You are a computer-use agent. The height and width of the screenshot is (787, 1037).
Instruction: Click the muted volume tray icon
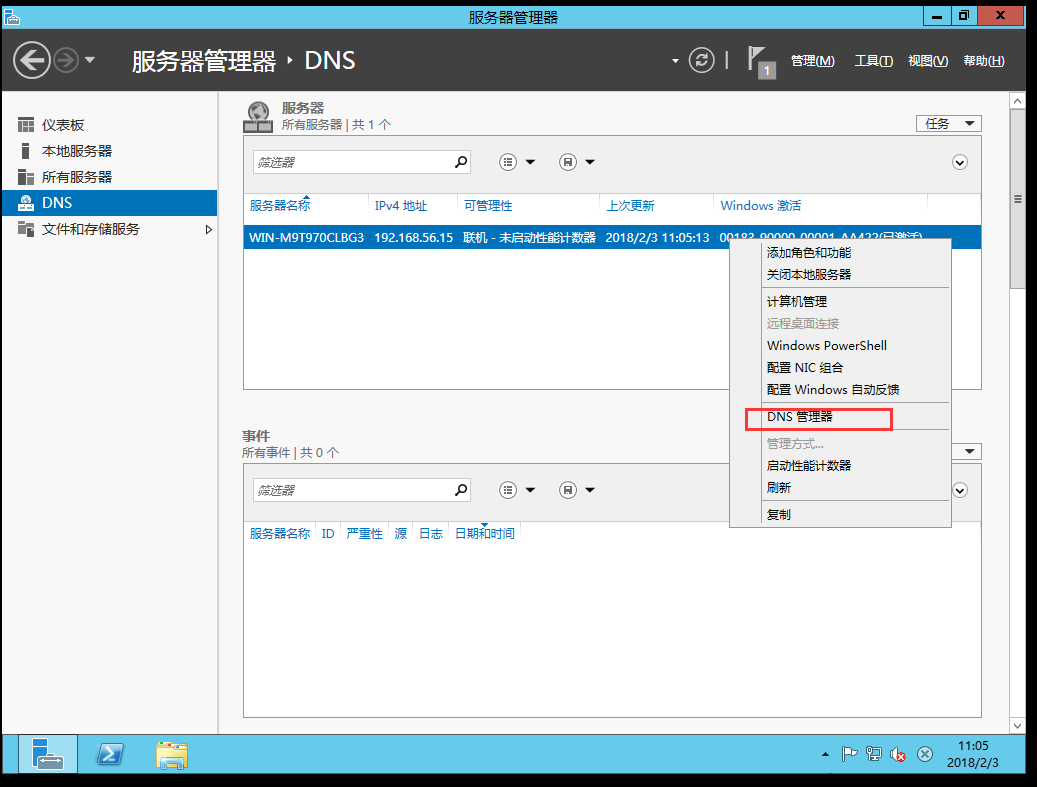point(898,754)
